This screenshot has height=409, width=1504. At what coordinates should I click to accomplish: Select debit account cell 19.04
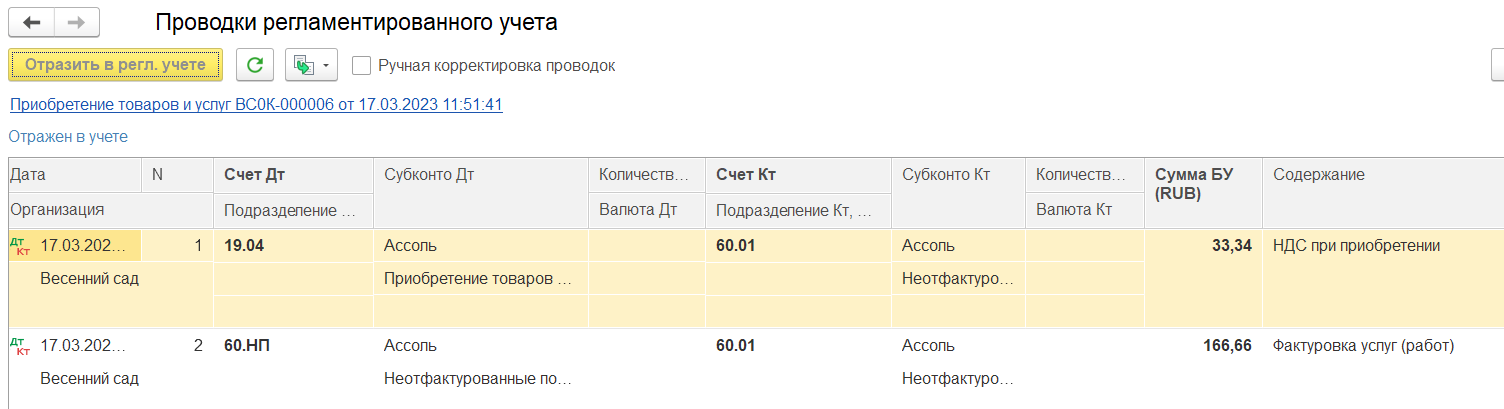click(245, 246)
